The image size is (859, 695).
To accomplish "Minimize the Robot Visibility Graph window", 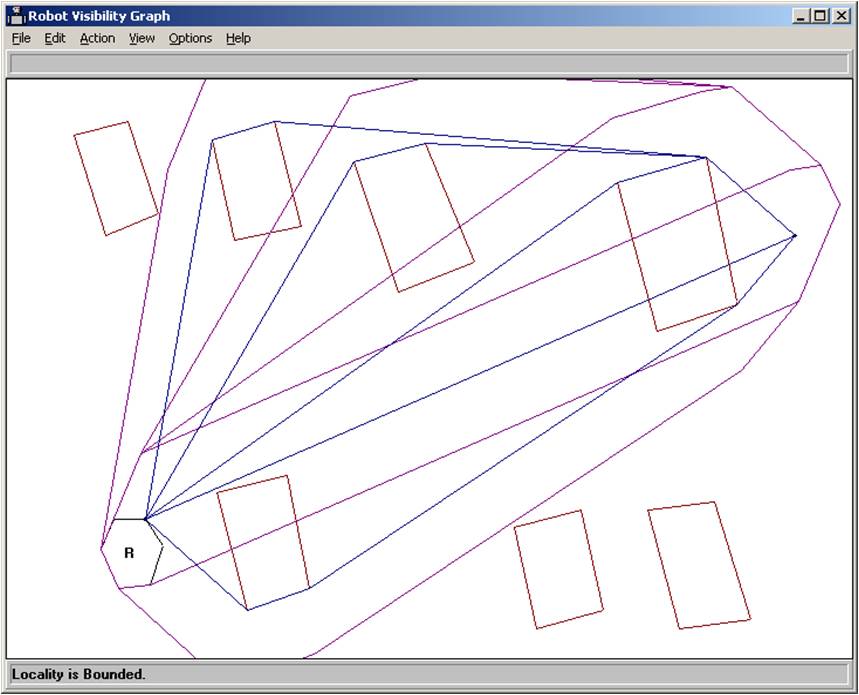I will pyautogui.click(x=801, y=16).
